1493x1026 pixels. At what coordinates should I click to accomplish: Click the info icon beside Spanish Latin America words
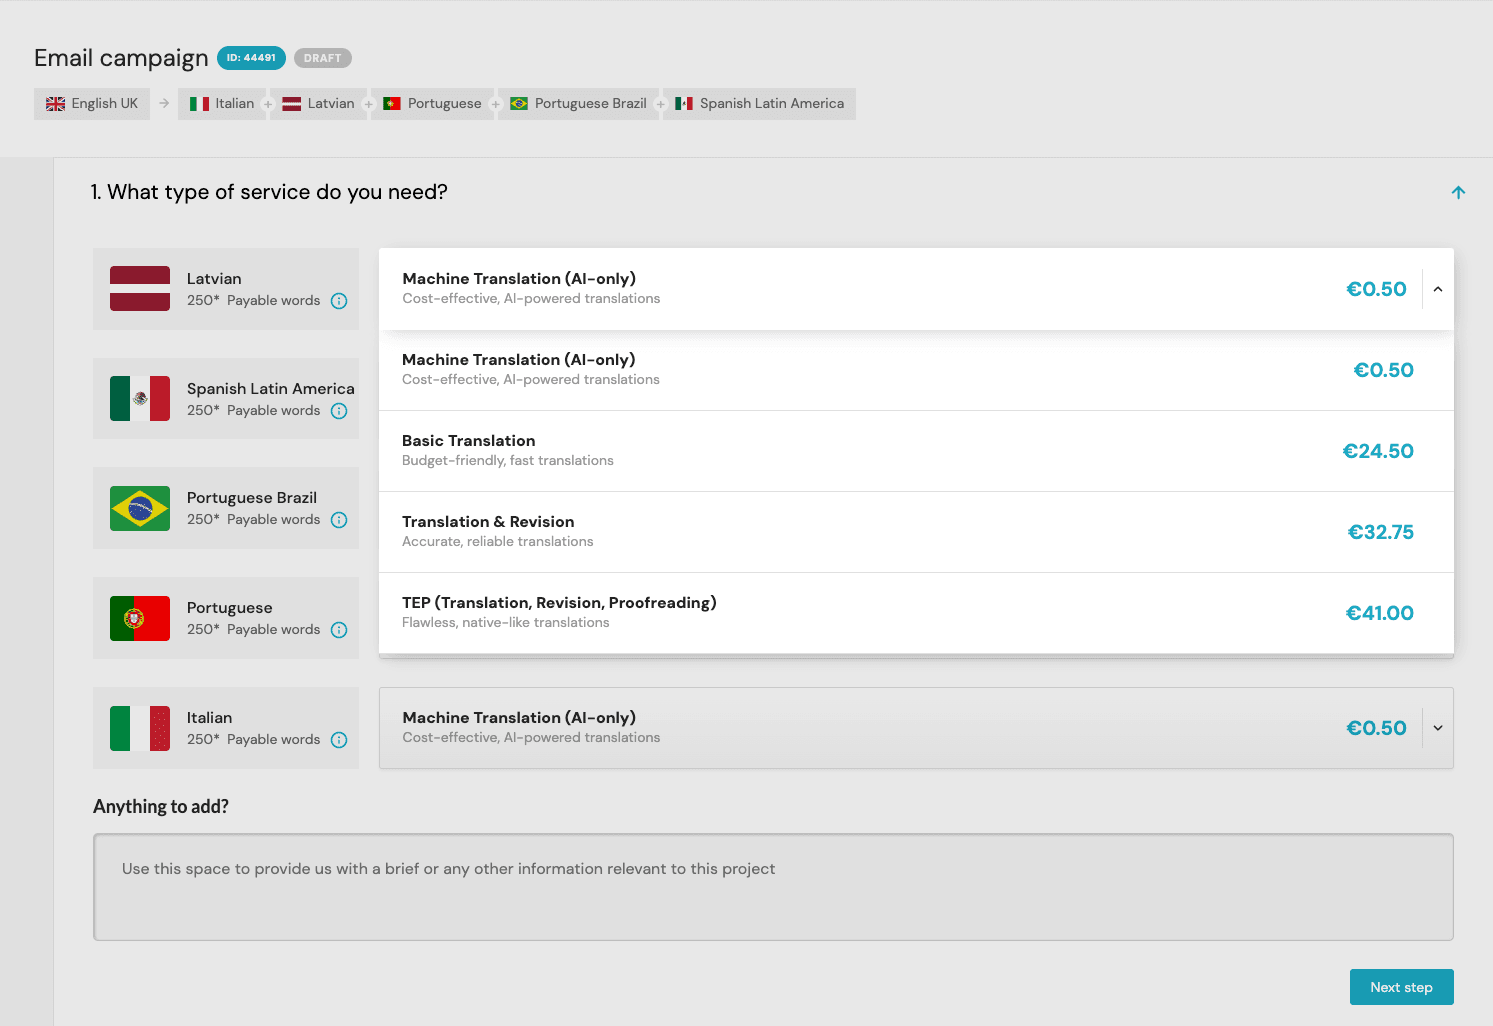point(339,411)
